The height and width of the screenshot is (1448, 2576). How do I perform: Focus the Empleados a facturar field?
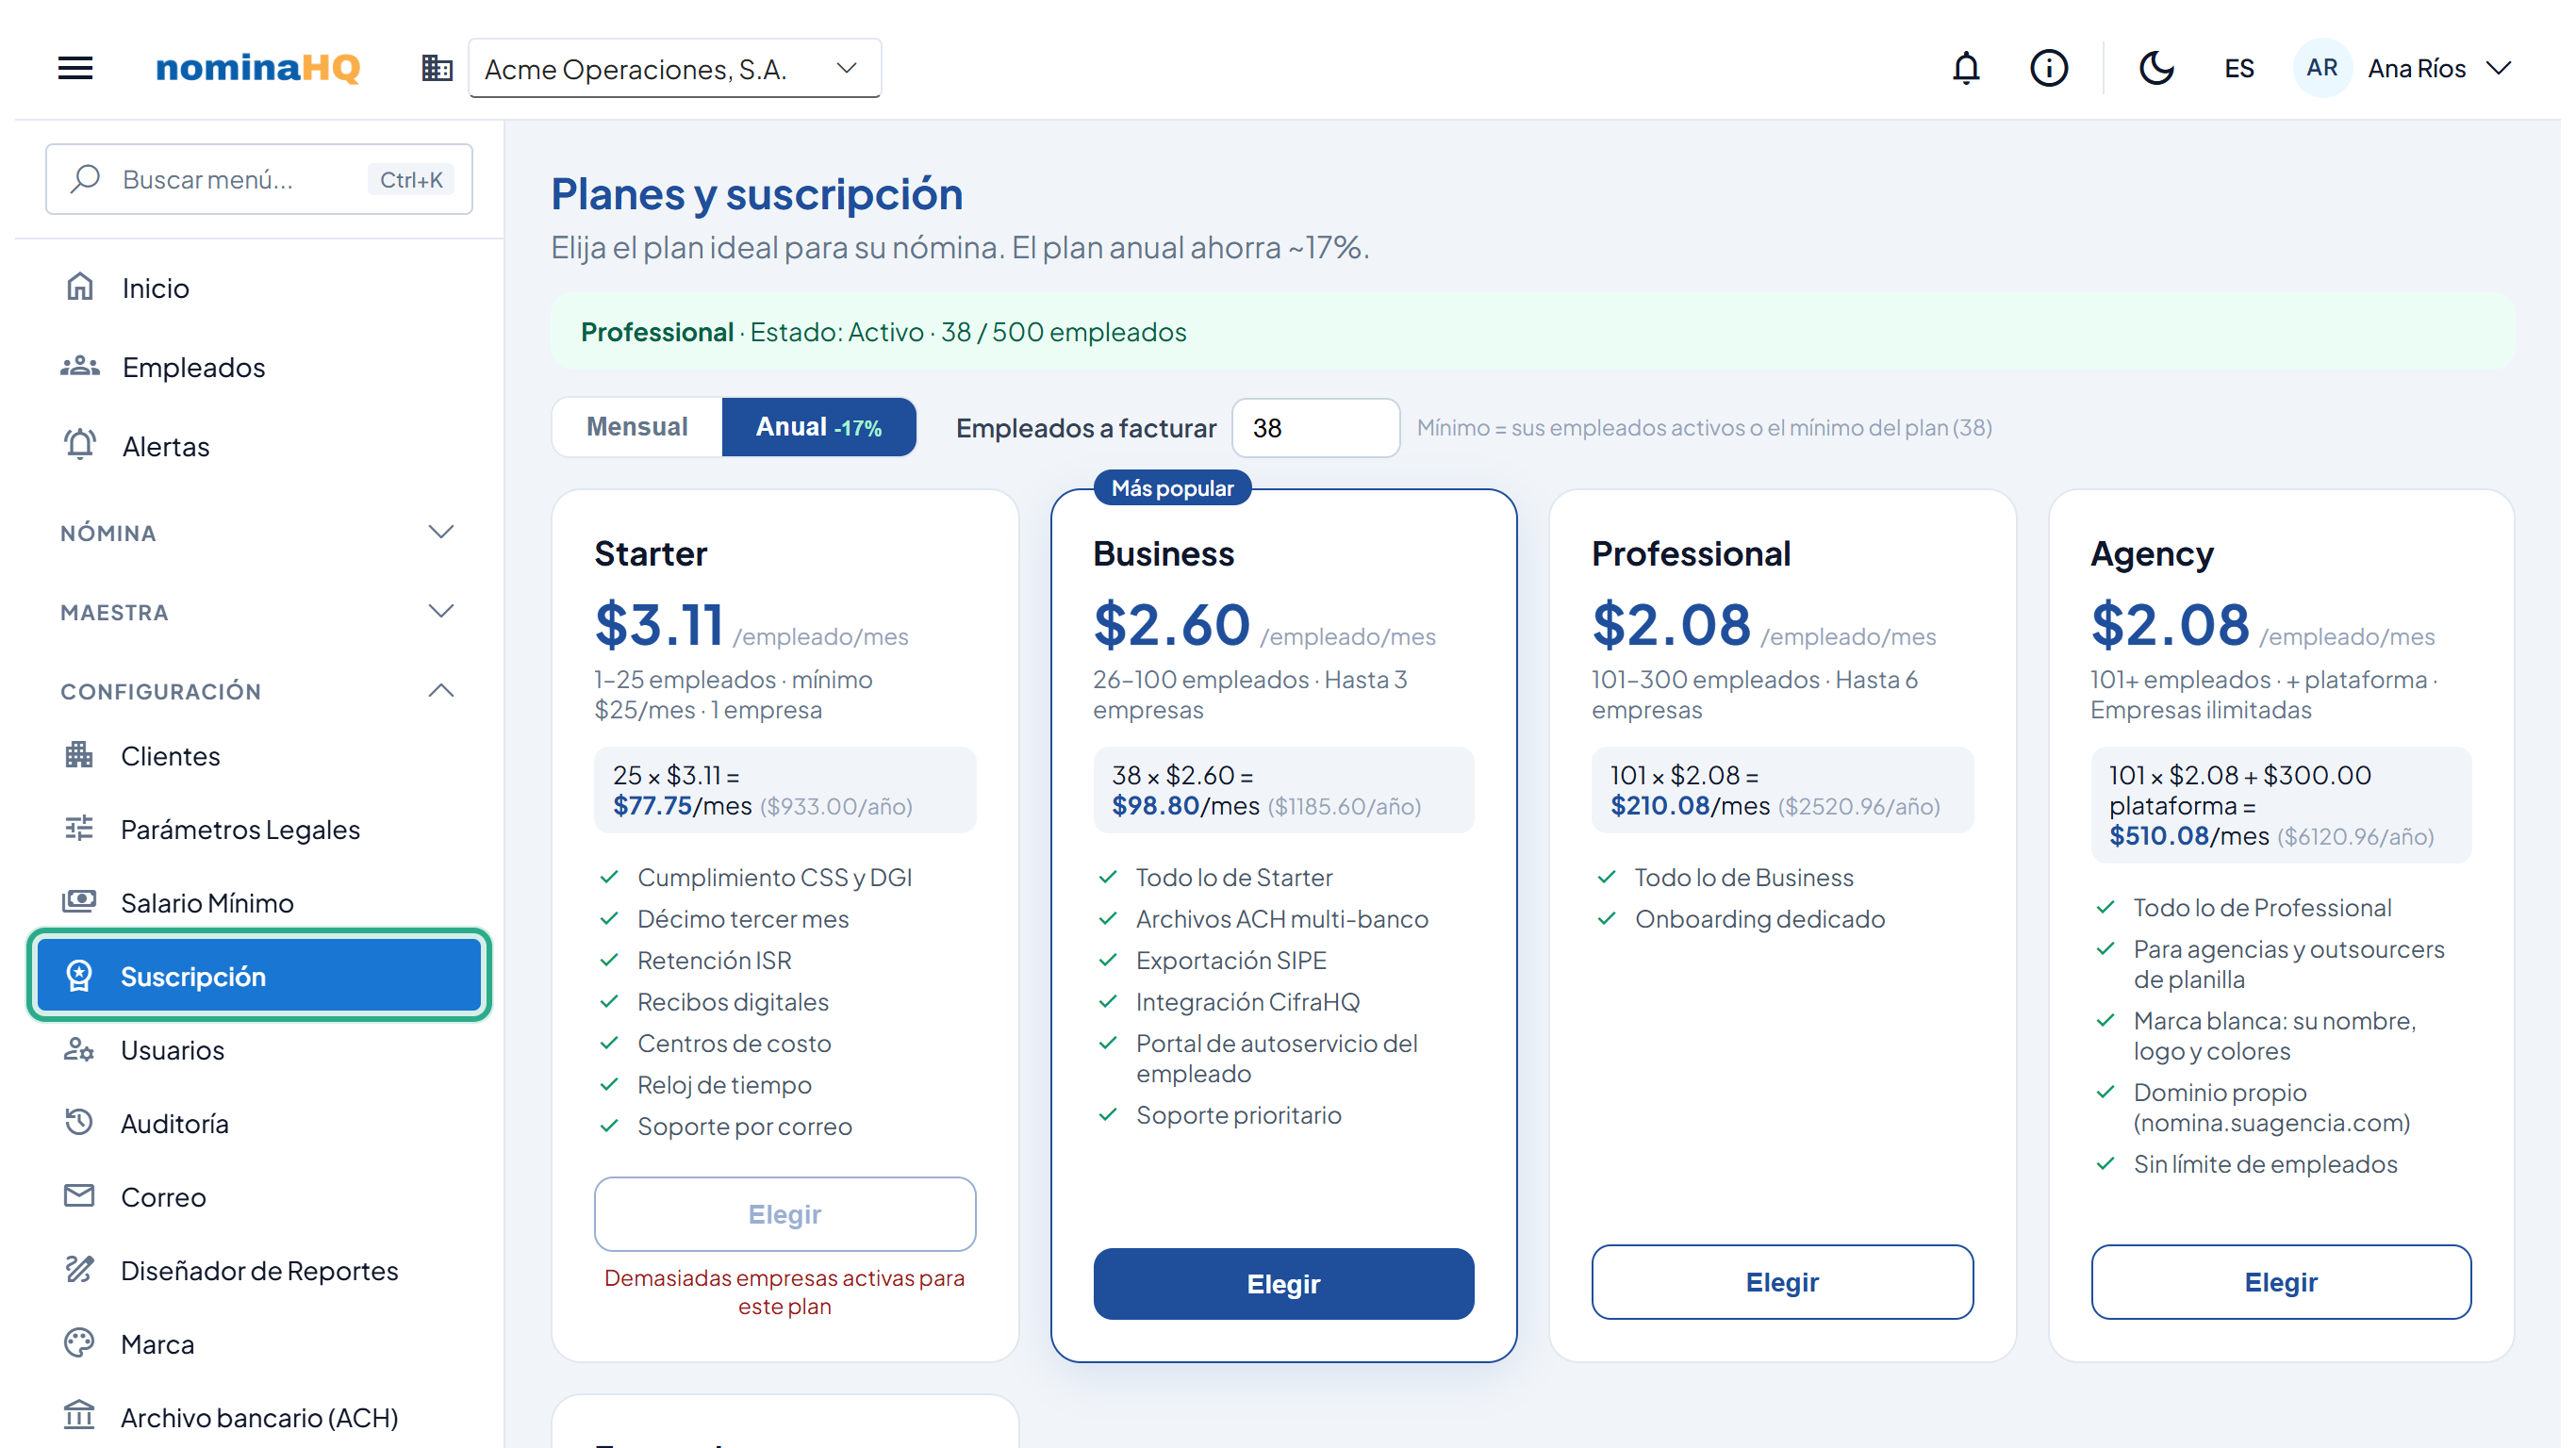point(1315,427)
